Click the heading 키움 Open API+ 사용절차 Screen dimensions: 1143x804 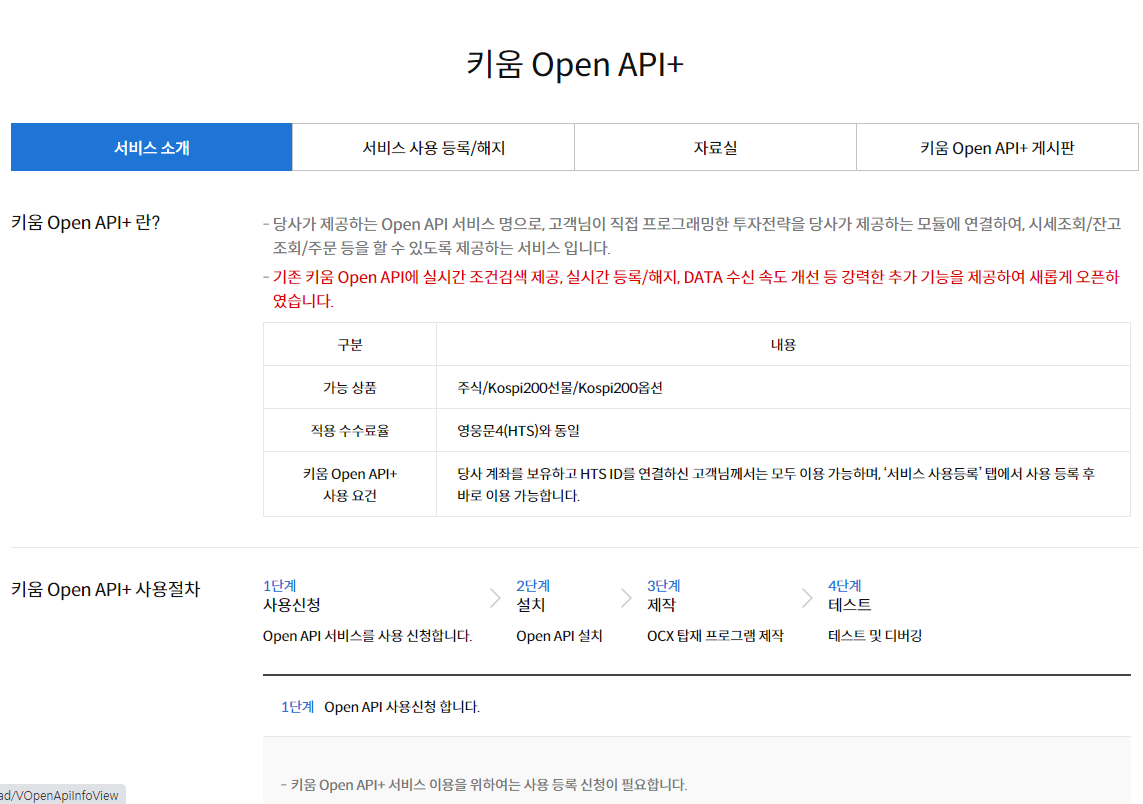pyautogui.click(x=105, y=589)
